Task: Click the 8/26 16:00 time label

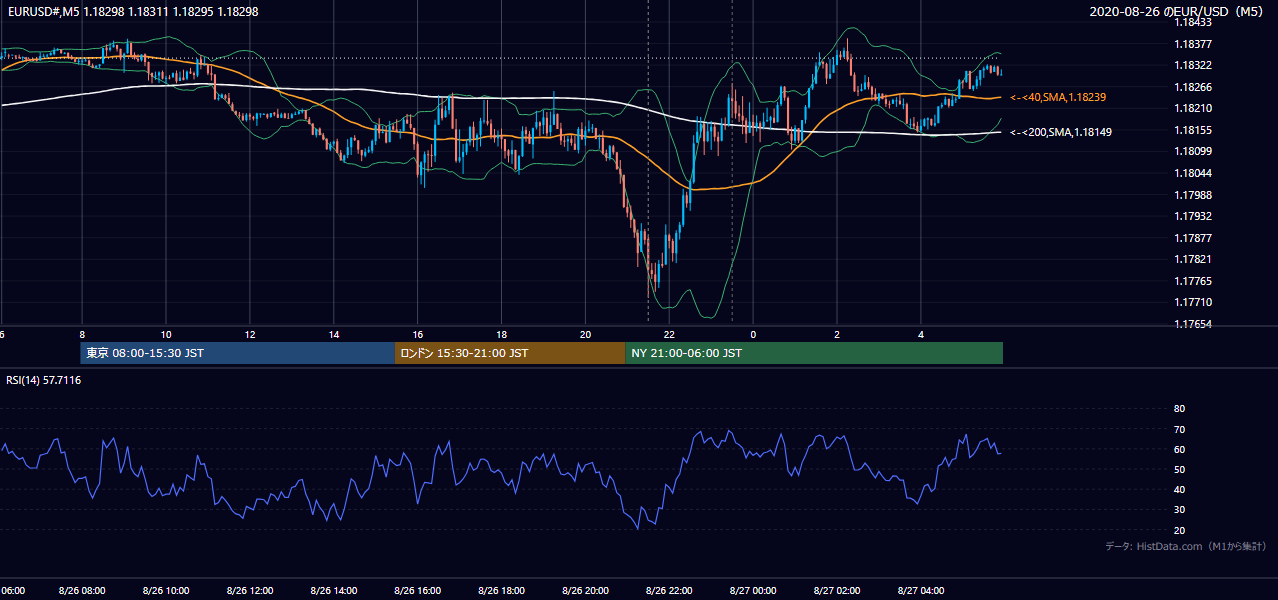Action: point(418,591)
